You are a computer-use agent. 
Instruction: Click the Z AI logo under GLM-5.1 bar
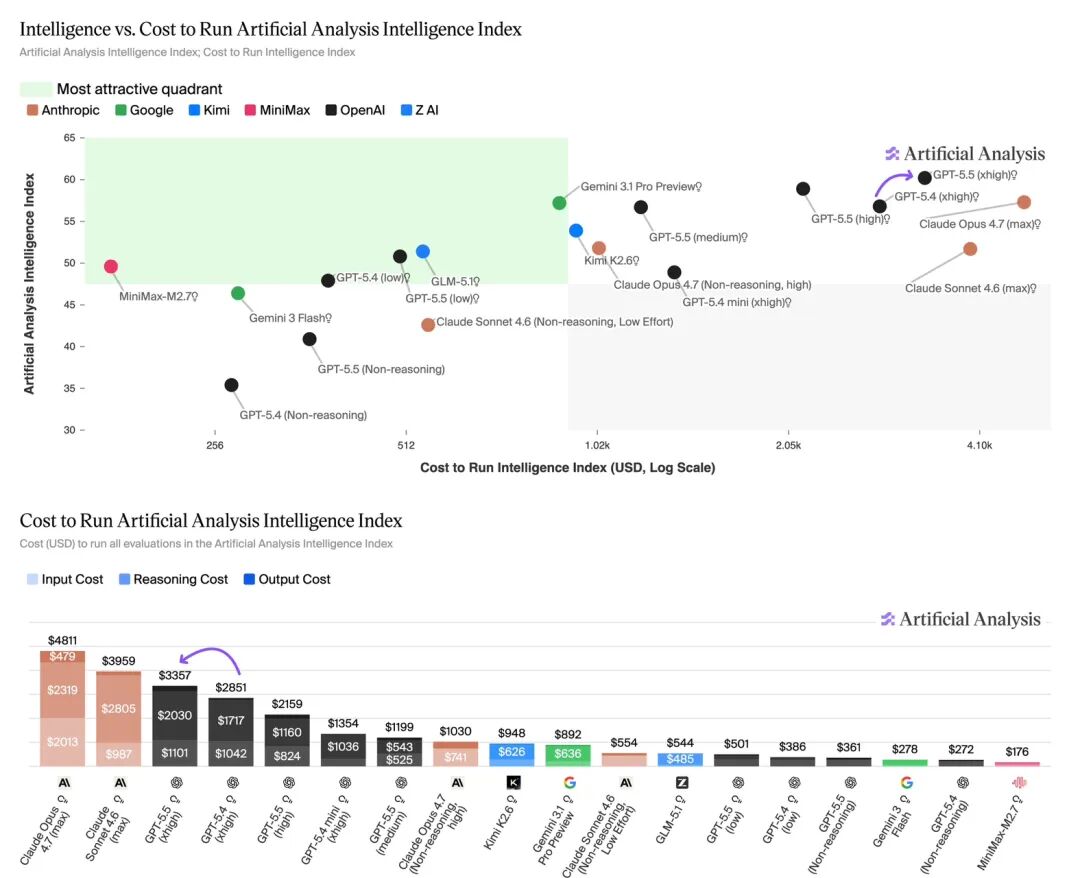(x=682, y=782)
